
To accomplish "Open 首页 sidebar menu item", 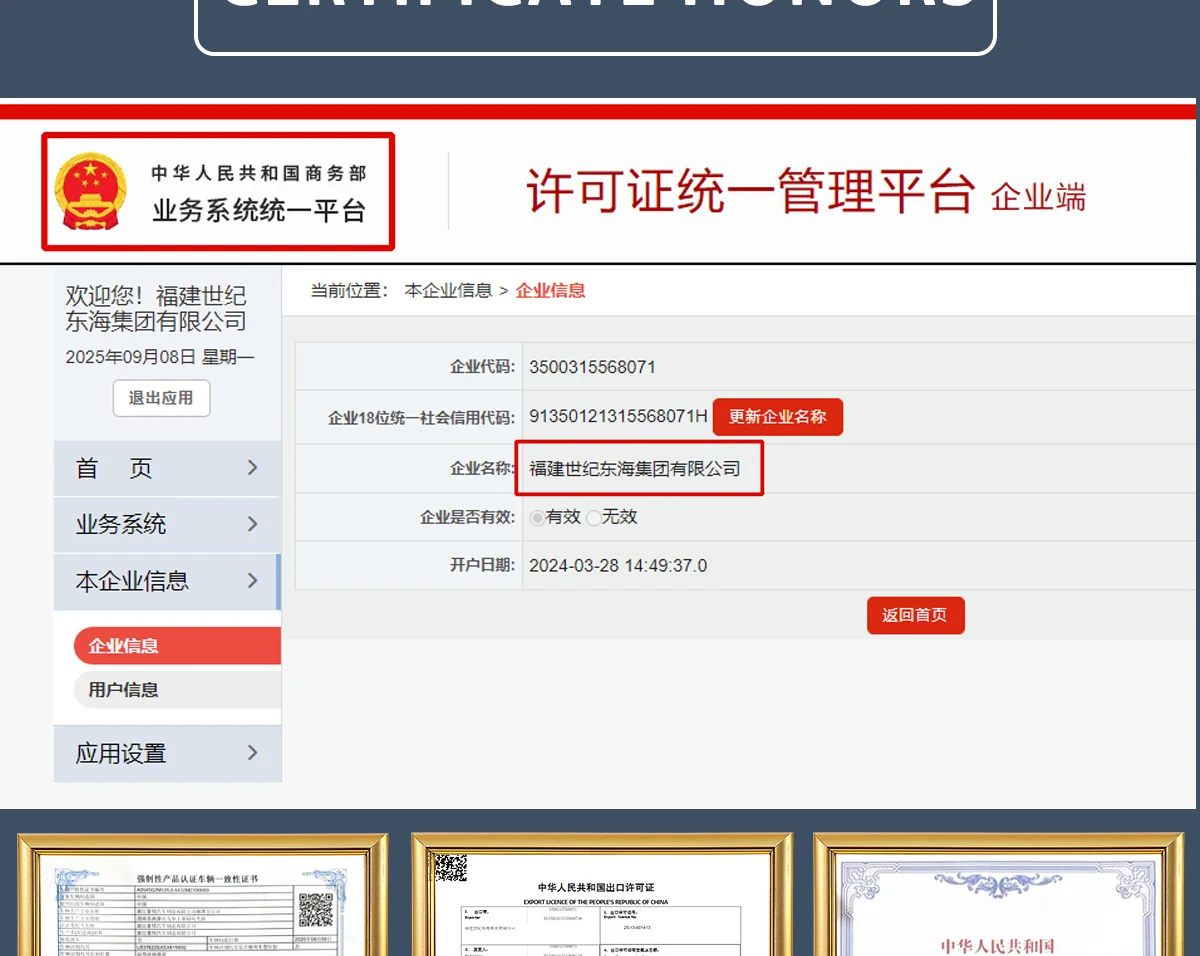I will [166, 468].
